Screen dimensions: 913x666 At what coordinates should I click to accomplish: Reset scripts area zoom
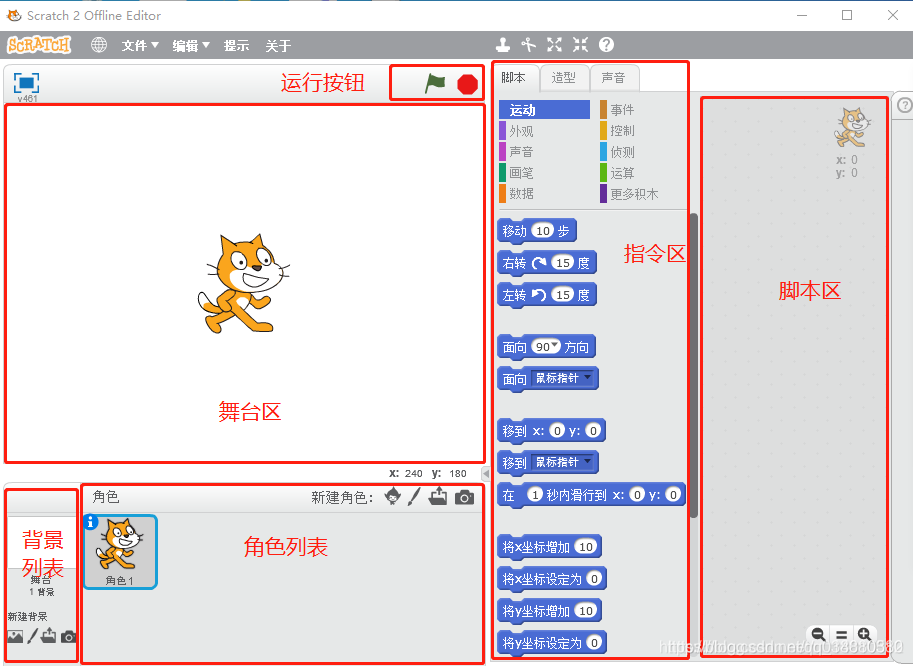click(x=841, y=635)
